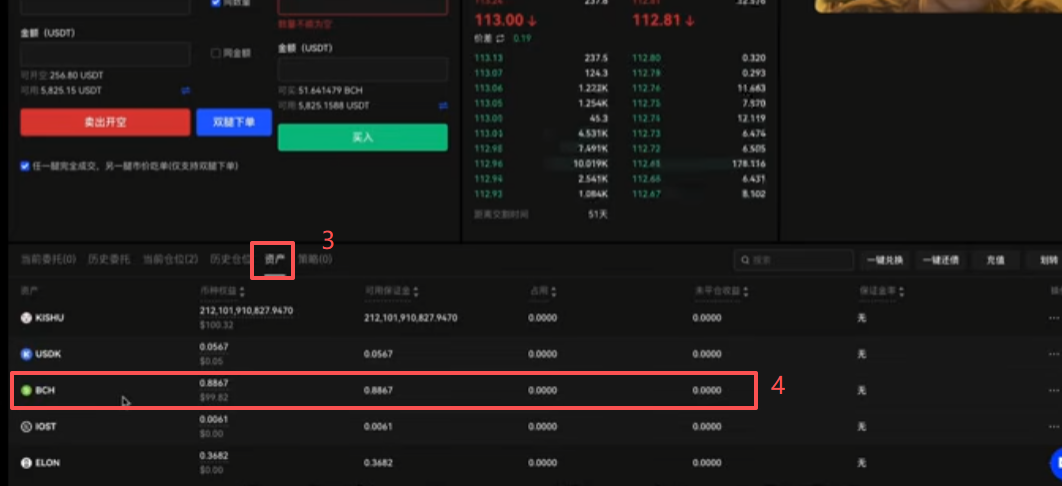
Task: Switch to the 策略(0) tab
Action: pyautogui.click(x=315, y=259)
